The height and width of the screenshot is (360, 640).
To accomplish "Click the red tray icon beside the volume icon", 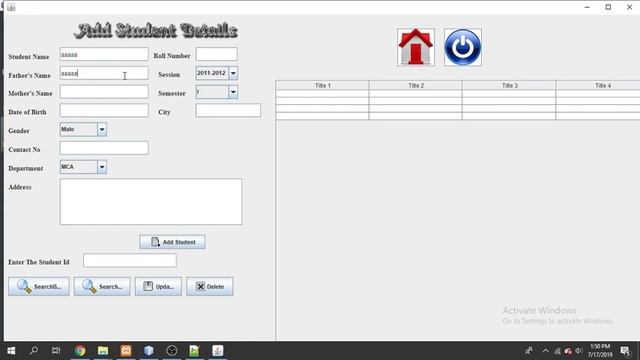I will click(568, 351).
